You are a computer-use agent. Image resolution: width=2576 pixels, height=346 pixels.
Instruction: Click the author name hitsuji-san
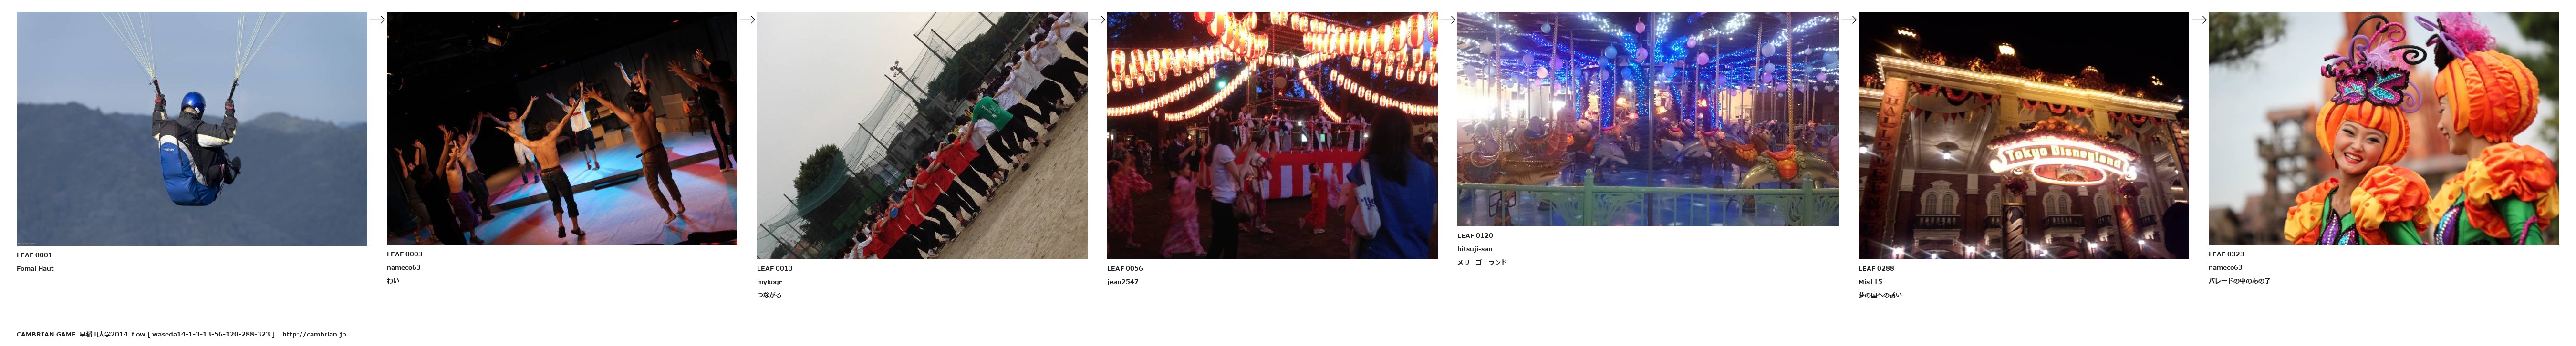[x=1475, y=249]
